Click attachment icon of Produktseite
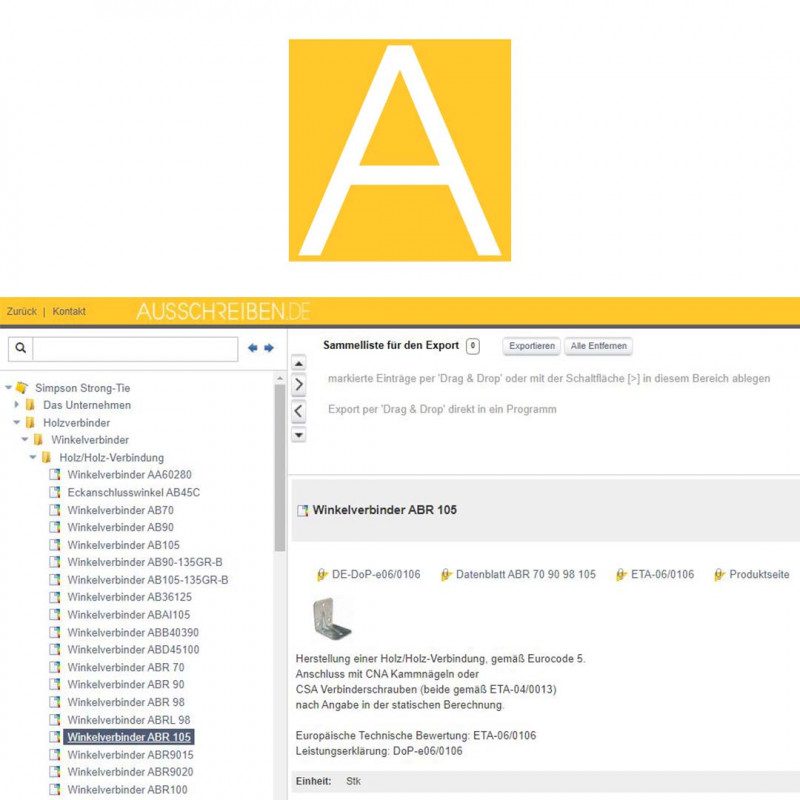The image size is (800, 800). pyautogui.click(x=719, y=574)
